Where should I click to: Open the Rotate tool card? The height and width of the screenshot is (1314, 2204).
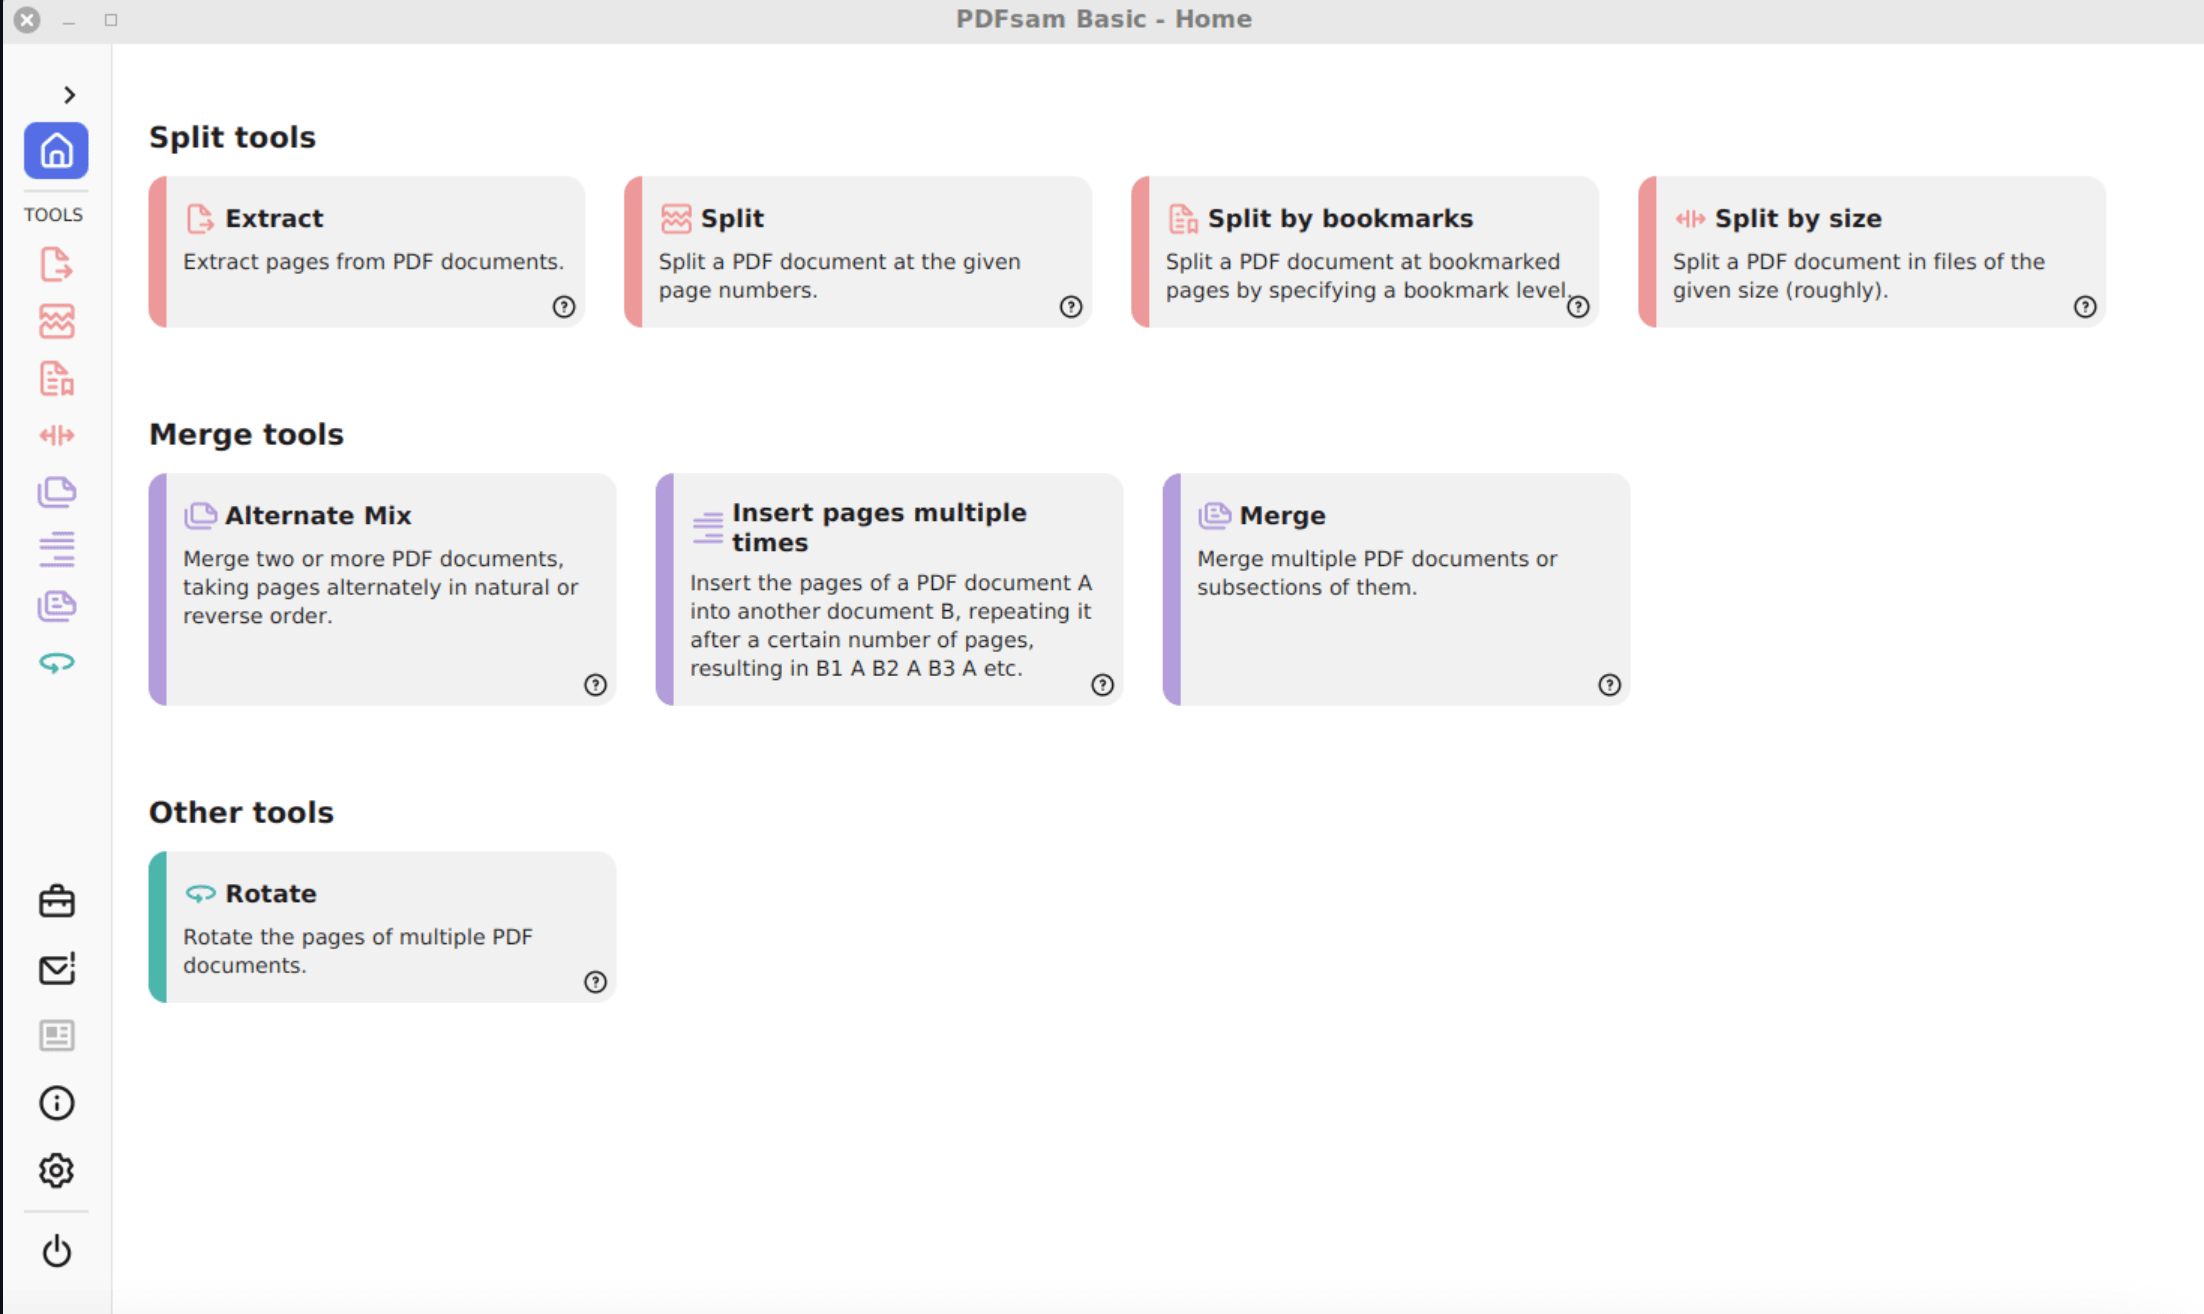pos(382,927)
